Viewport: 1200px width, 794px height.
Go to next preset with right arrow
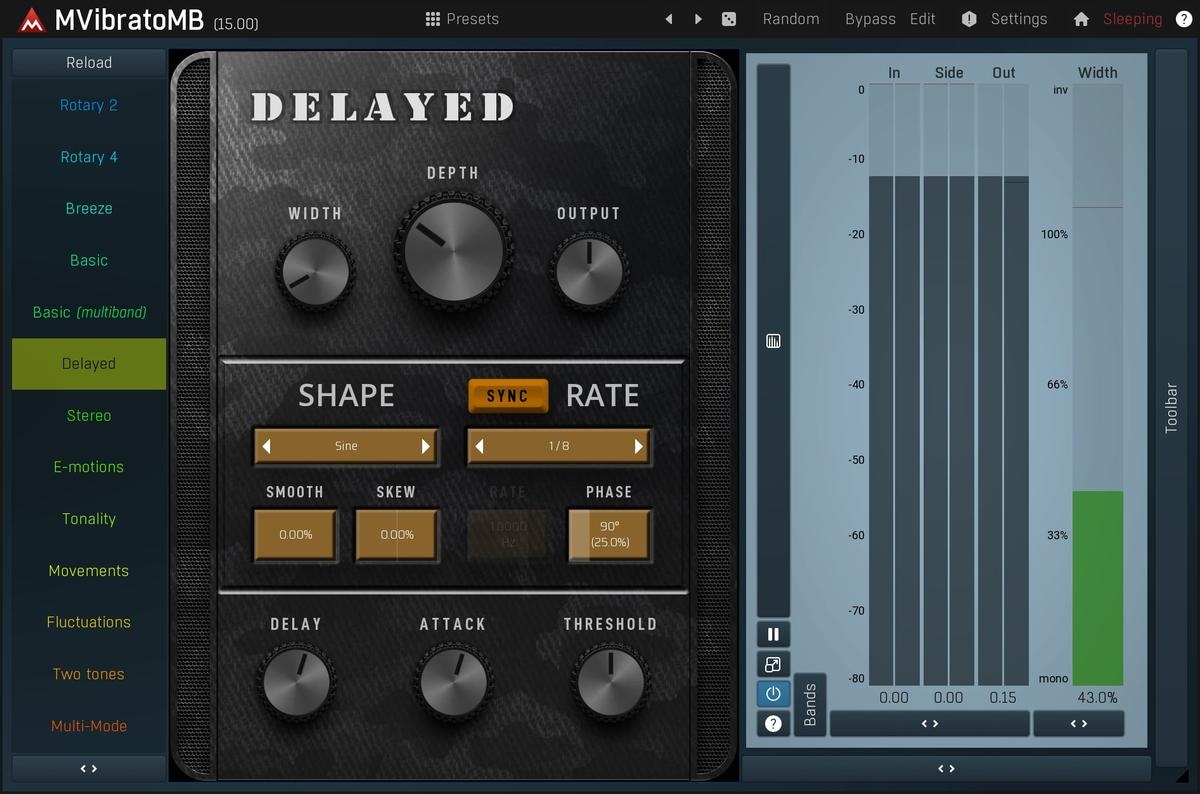(x=698, y=19)
